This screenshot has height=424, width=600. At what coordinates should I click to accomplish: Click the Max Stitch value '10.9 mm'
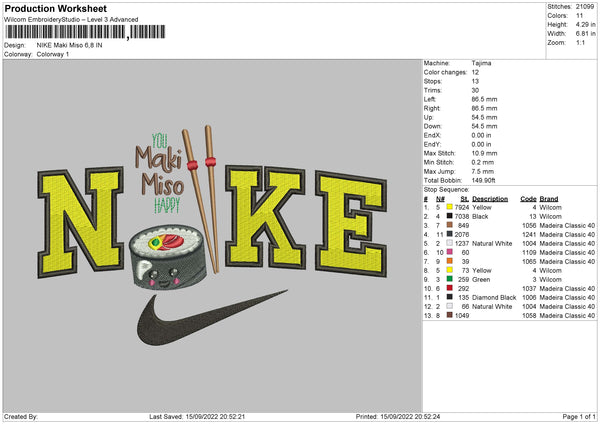[484, 153]
